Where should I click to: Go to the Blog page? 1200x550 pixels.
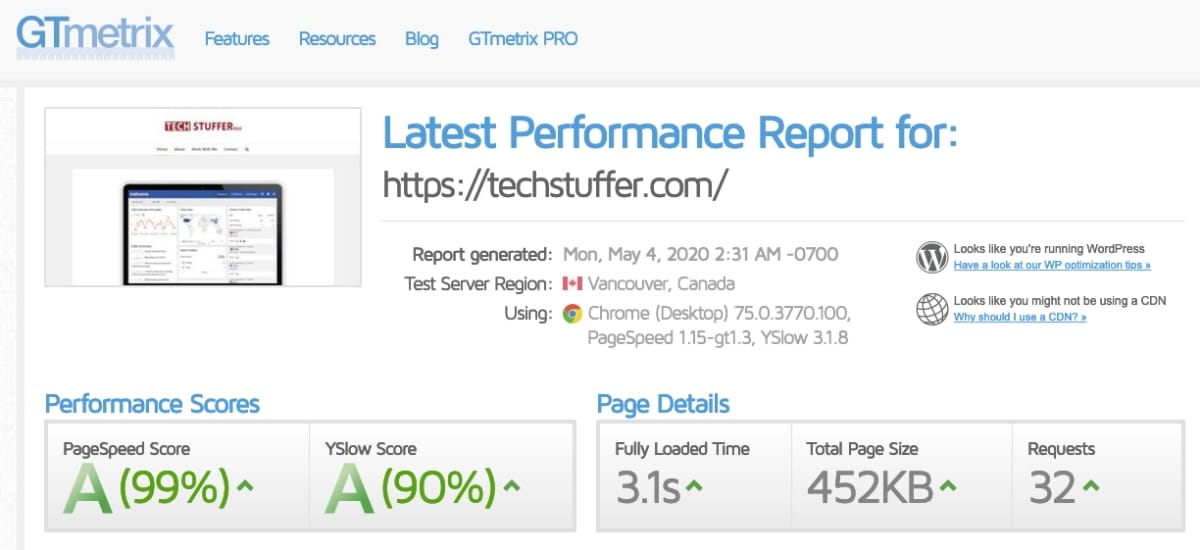click(x=422, y=39)
